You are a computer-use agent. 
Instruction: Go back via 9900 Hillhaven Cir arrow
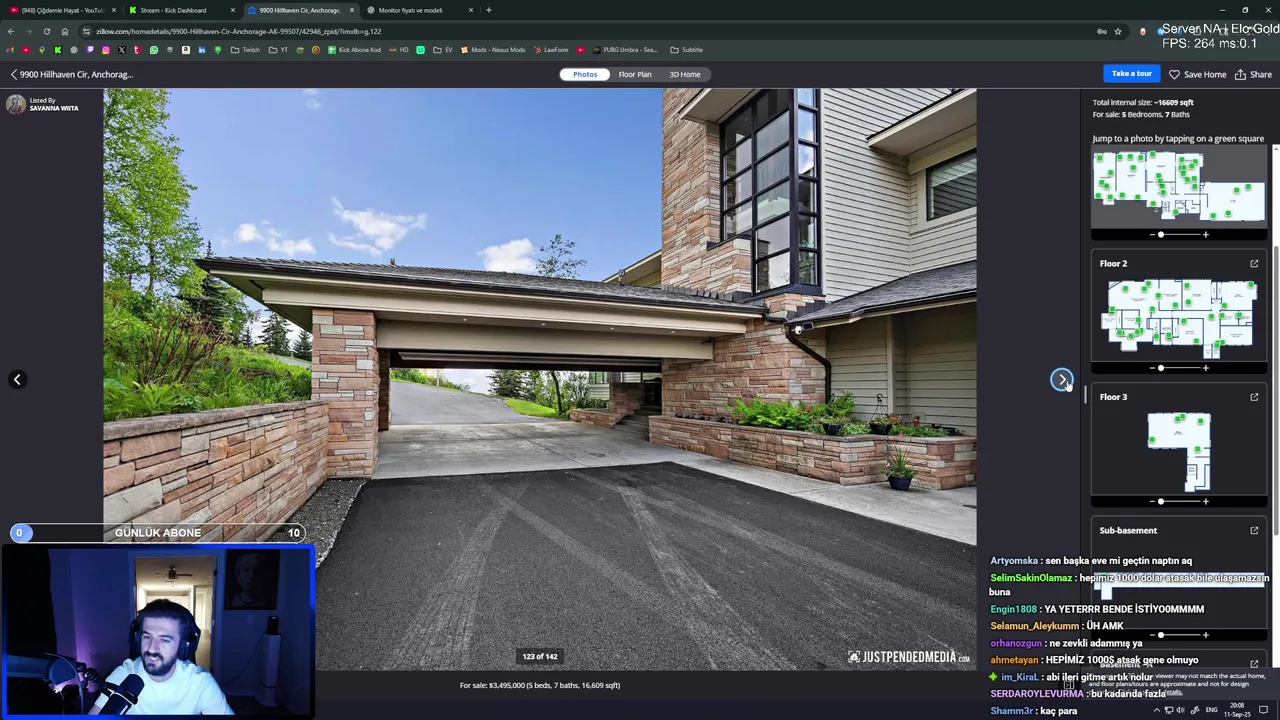point(14,74)
